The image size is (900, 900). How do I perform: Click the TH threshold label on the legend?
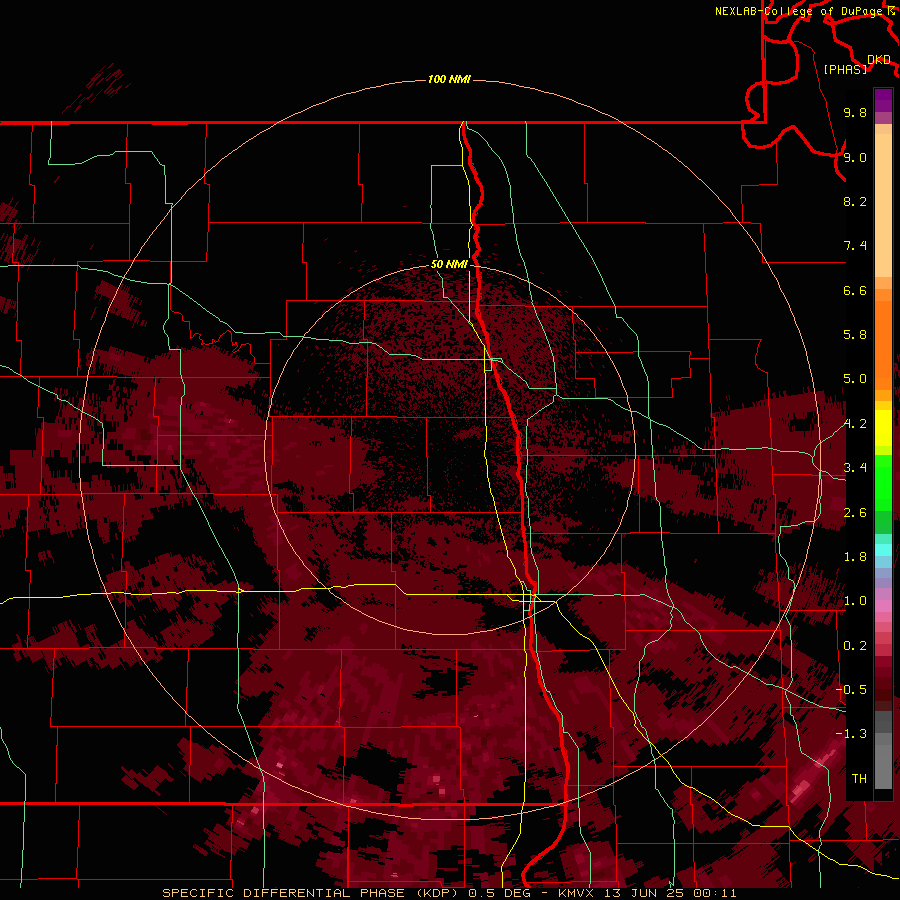click(859, 779)
